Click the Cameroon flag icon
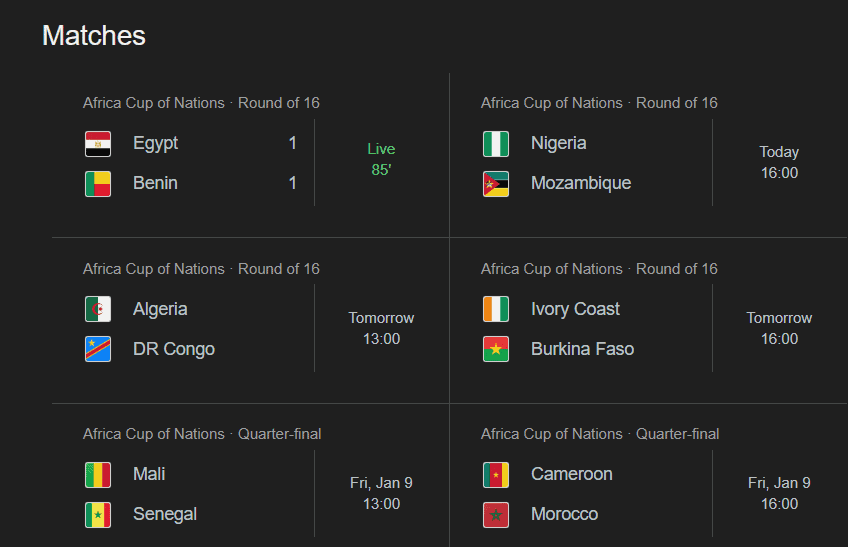 pyautogui.click(x=495, y=475)
